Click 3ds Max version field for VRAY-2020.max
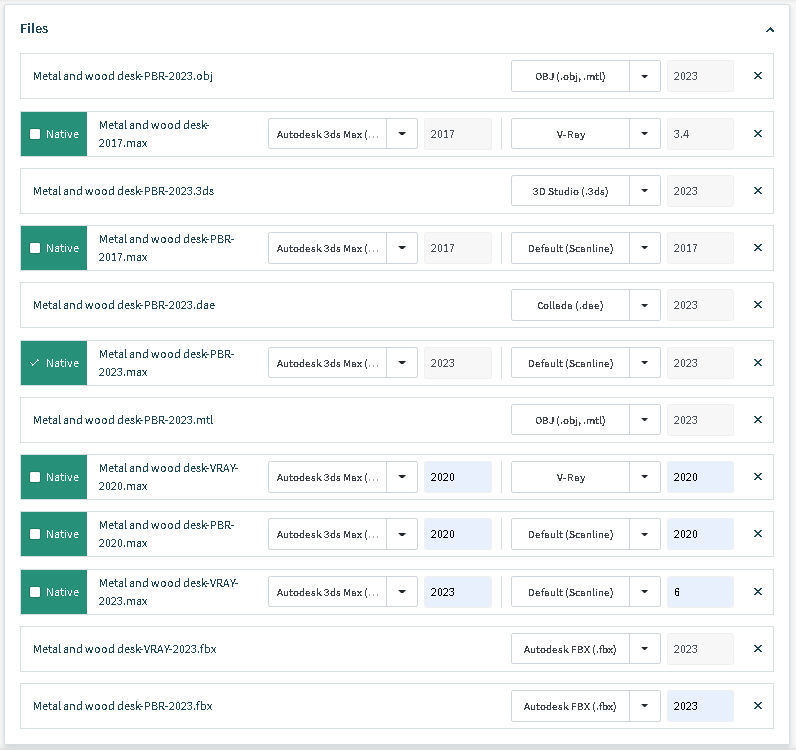Screen dimensions: 796x750 pos(457,477)
